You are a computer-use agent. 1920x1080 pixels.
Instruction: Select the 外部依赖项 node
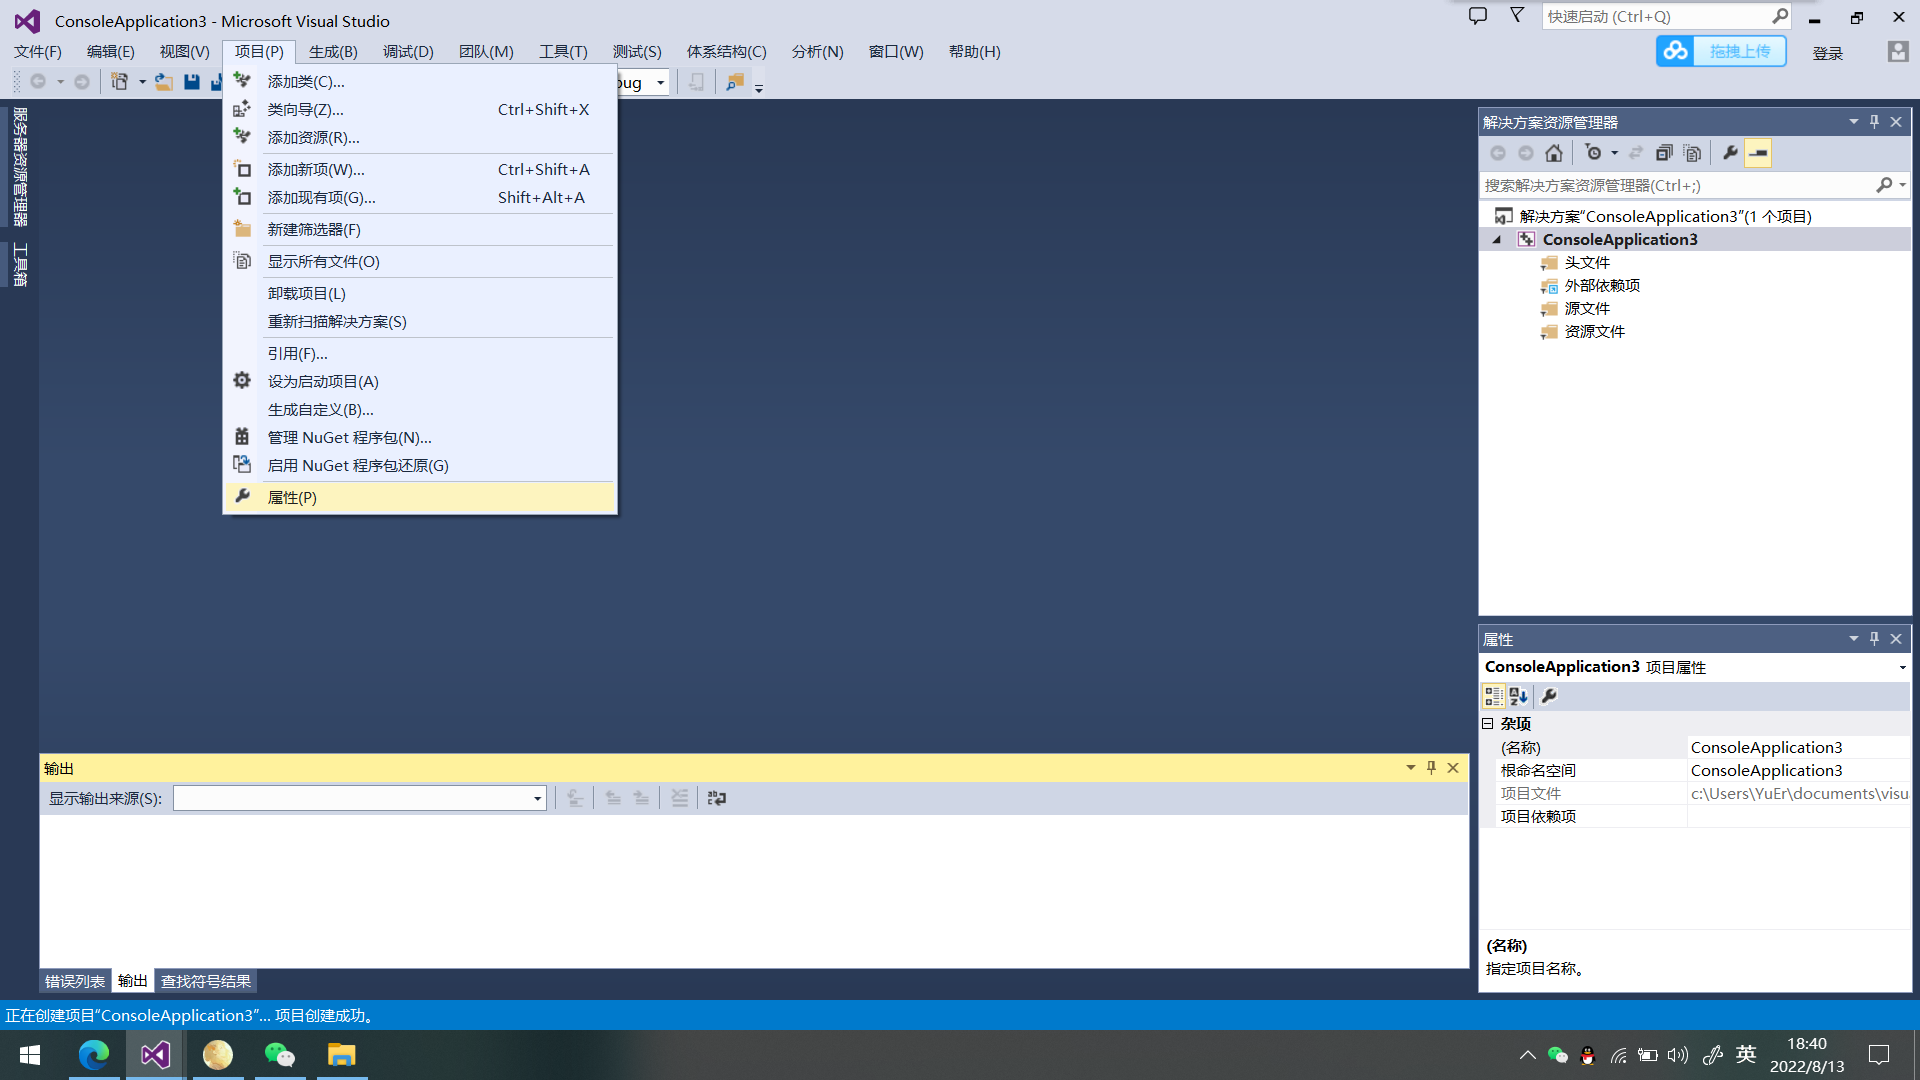click(1602, 285)
